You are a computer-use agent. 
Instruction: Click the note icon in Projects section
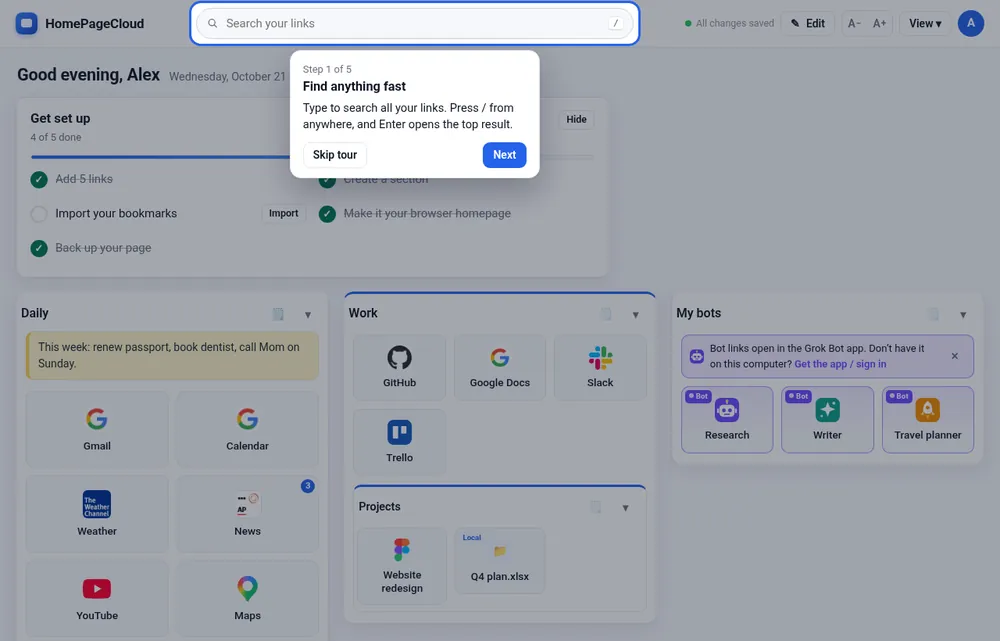tap(596, 507)
